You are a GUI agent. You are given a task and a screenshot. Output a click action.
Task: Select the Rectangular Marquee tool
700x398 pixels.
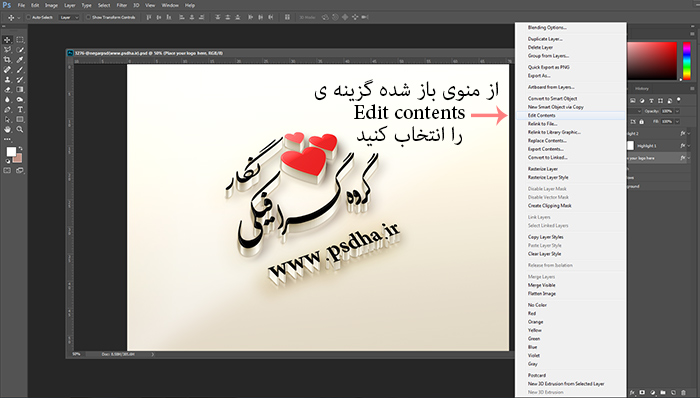tap(20, 40)
